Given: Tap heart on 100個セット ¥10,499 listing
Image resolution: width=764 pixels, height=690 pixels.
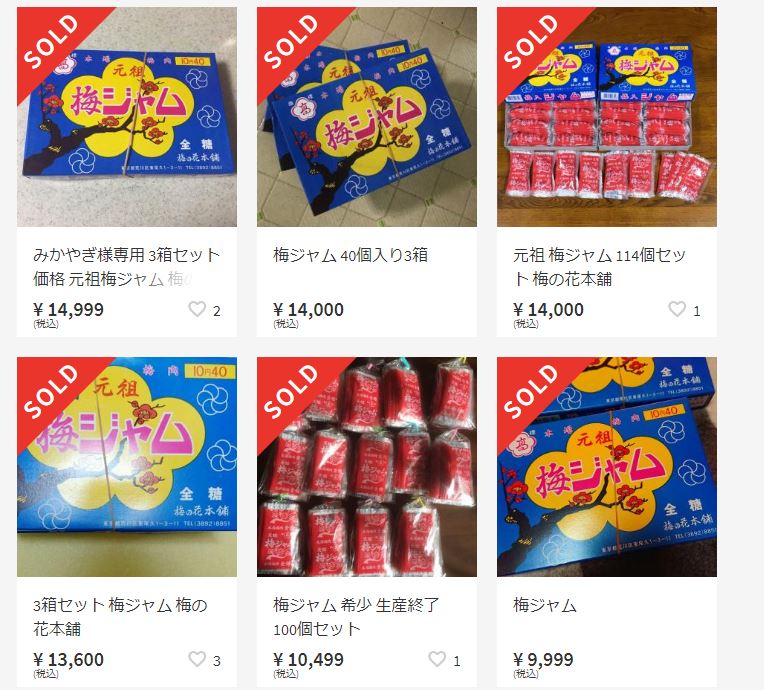Looking at the screenshot, I should [437, 659].
